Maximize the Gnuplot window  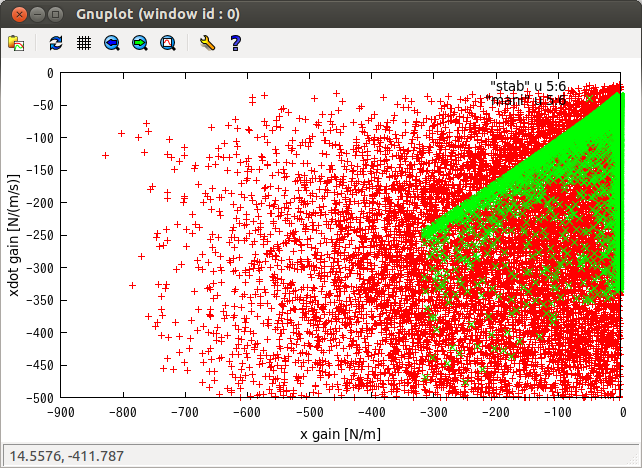click(x=54, y=14)
